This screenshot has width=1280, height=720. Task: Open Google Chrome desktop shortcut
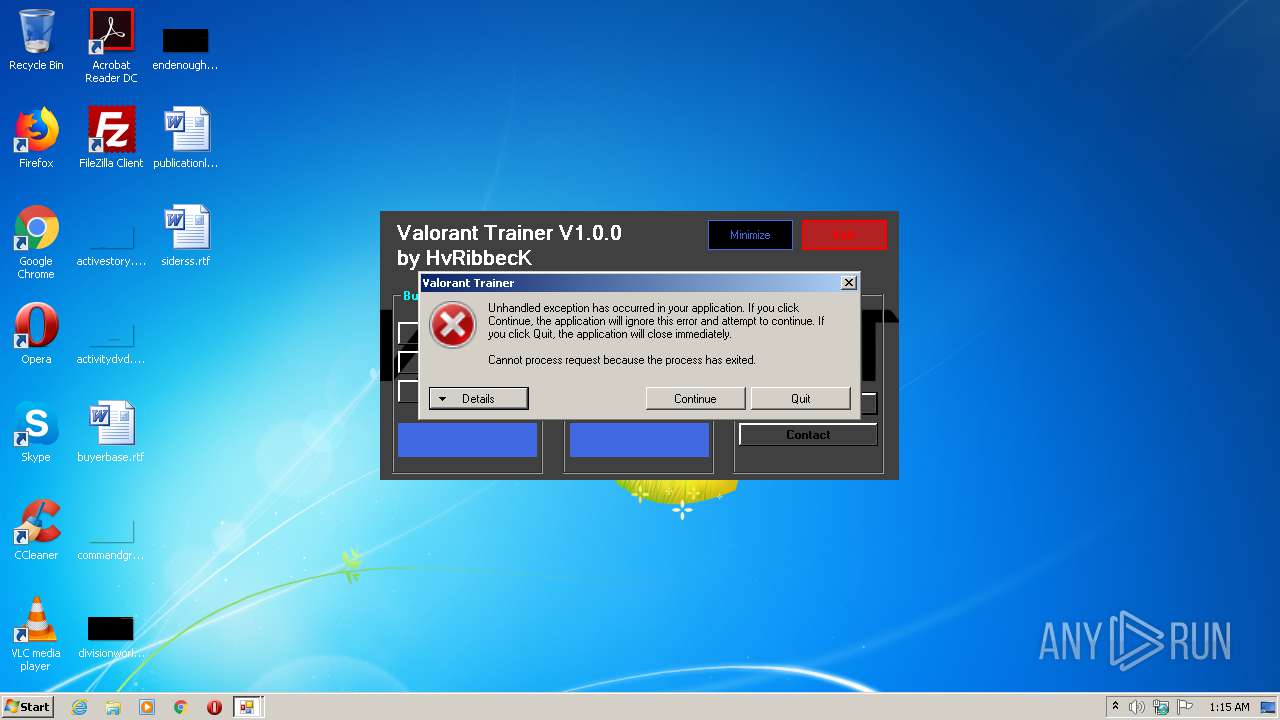pyautogui.click(x=36, y=242)
